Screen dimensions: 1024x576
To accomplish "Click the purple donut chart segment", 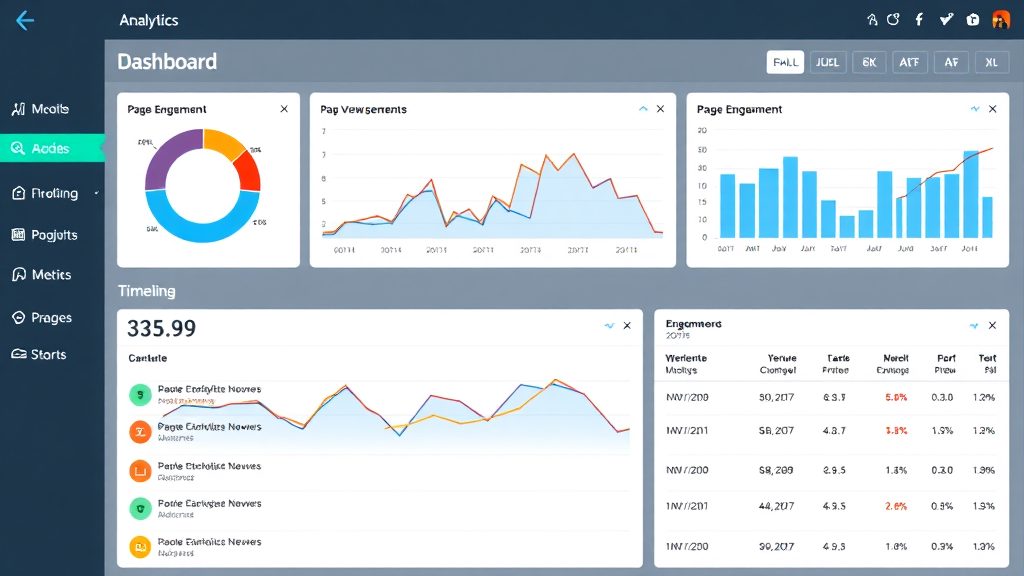I will [165, 157].
